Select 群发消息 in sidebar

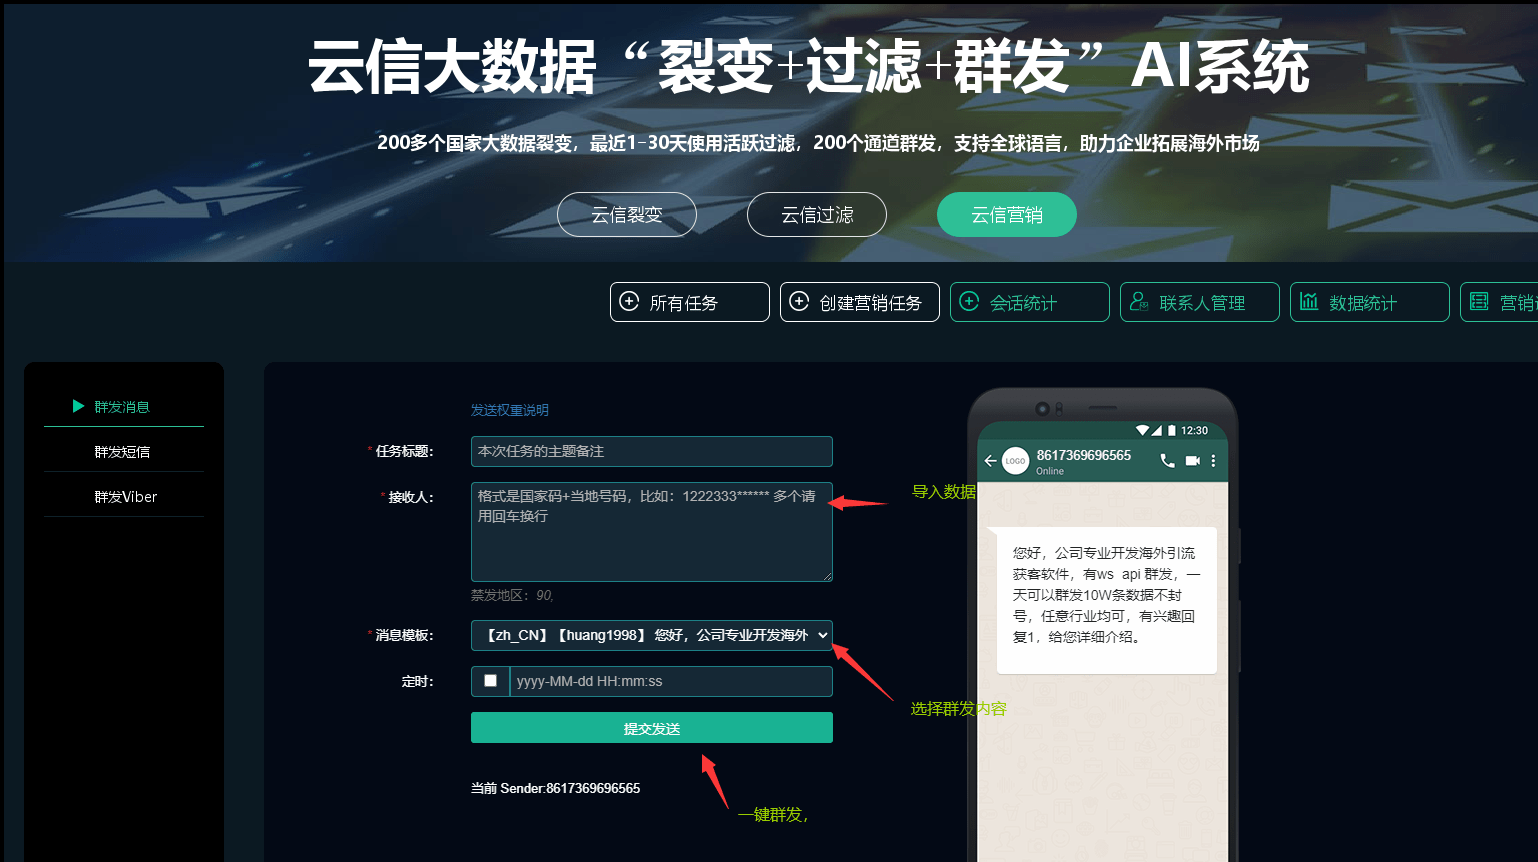[124, 407]
